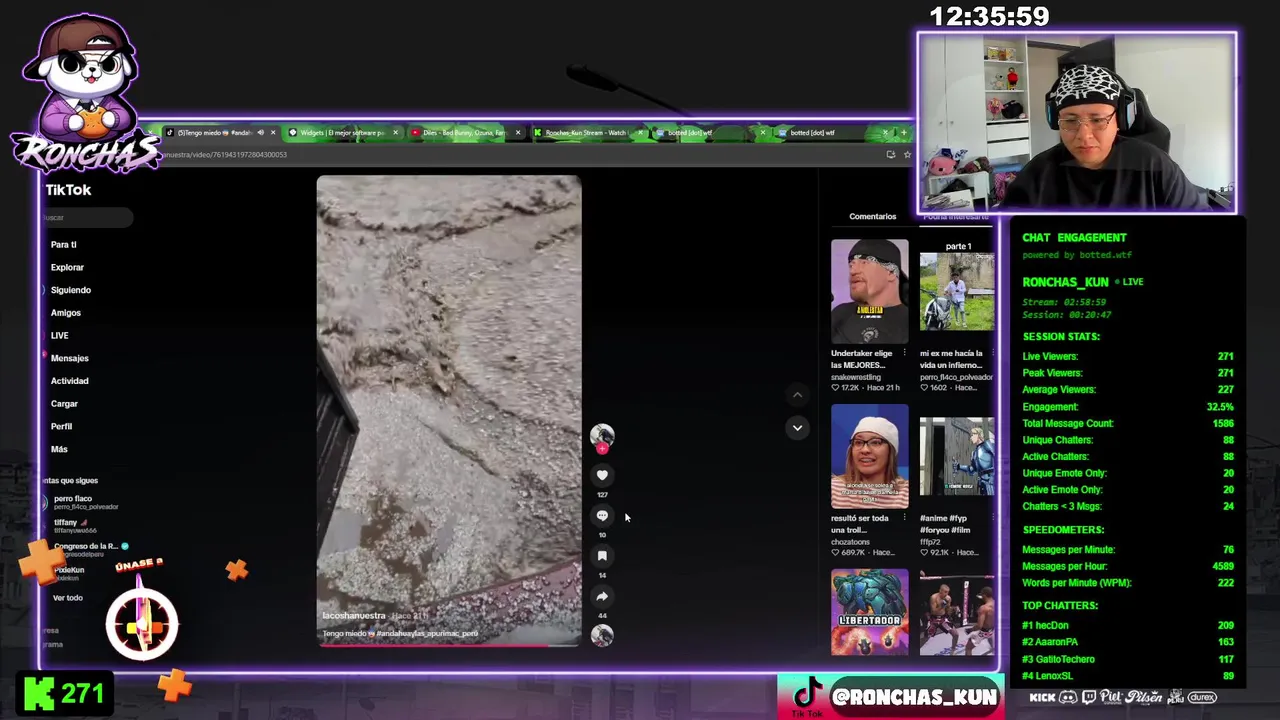Screen dimensions: 1280x720
Task: Mute the TikTok tab speaker icon
Action: pyautogui.click(x=260, y=132)
